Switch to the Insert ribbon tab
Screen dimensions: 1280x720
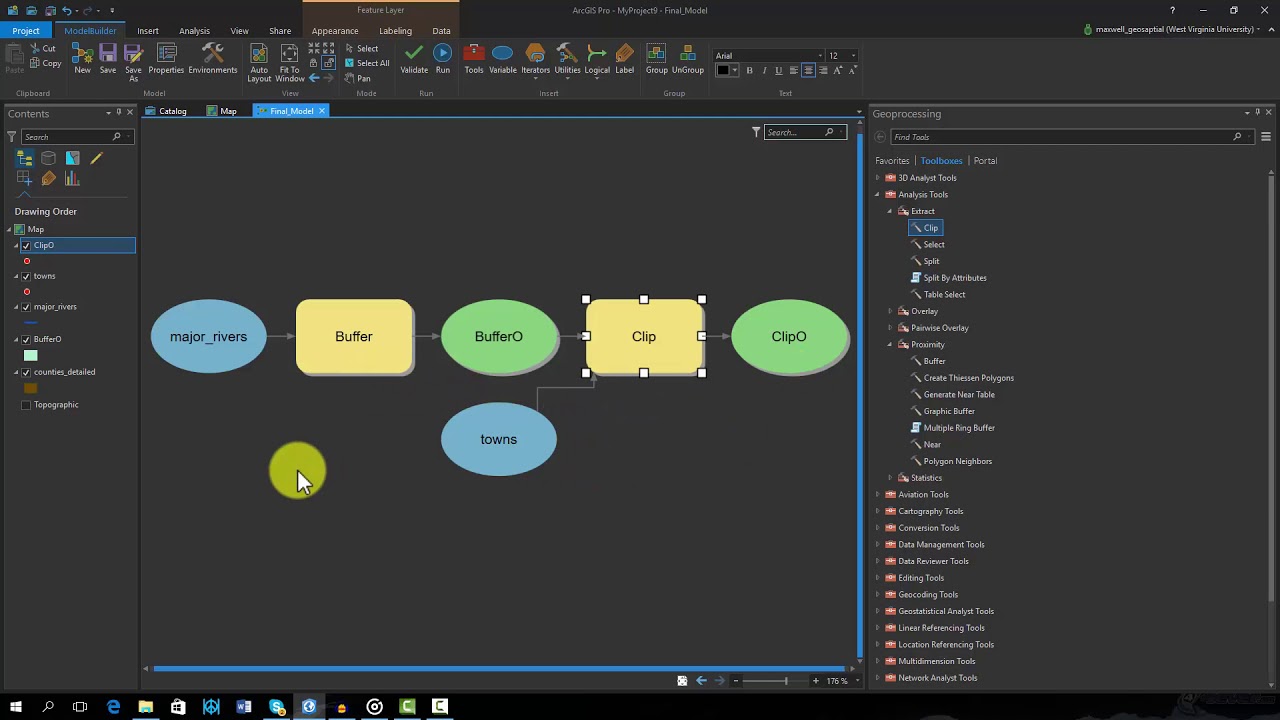(147, 31)
